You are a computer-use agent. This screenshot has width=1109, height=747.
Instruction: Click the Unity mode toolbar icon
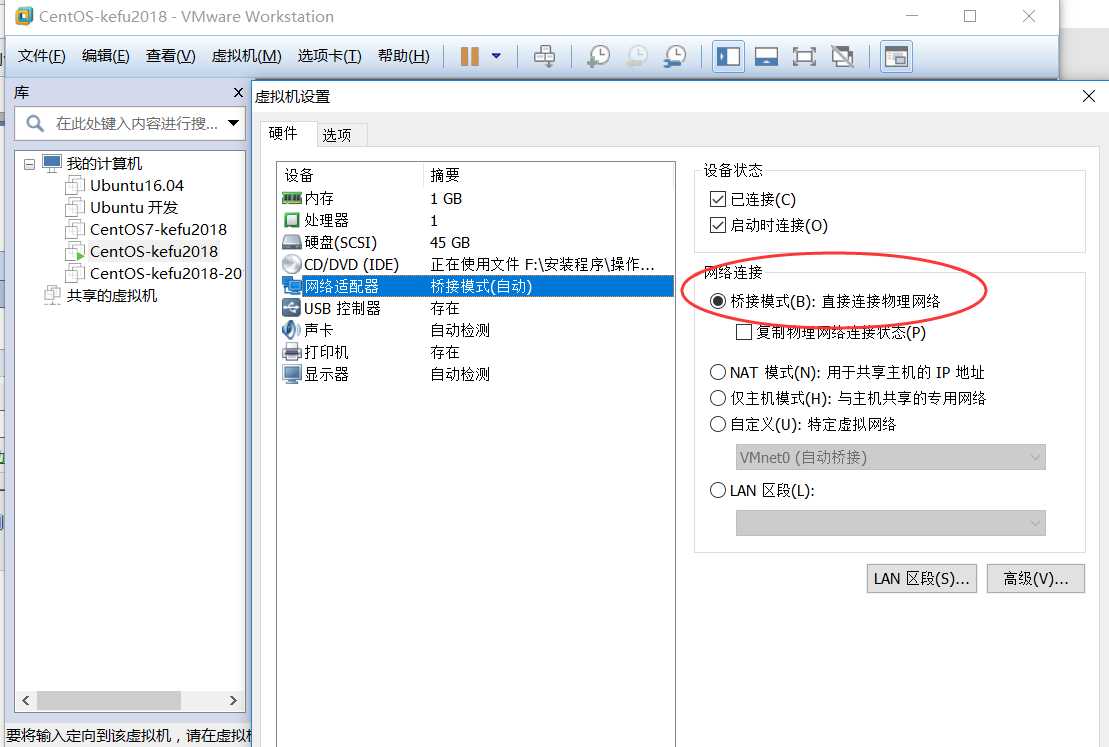tap(842, 56)
